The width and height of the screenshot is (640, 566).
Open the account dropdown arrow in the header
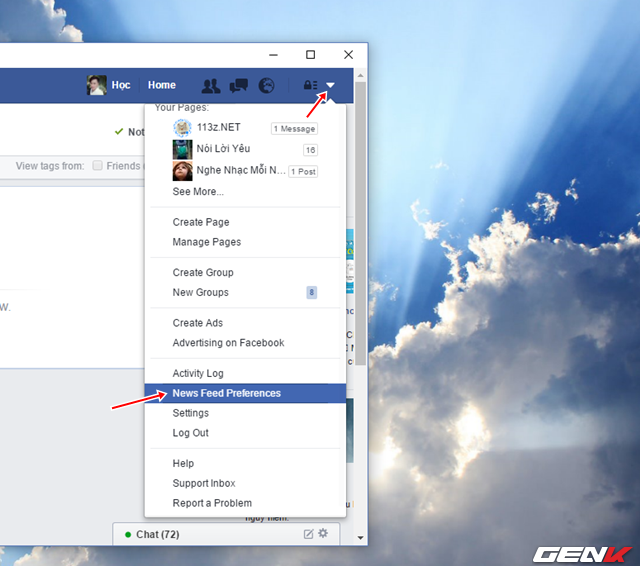[x=330, y=85]
